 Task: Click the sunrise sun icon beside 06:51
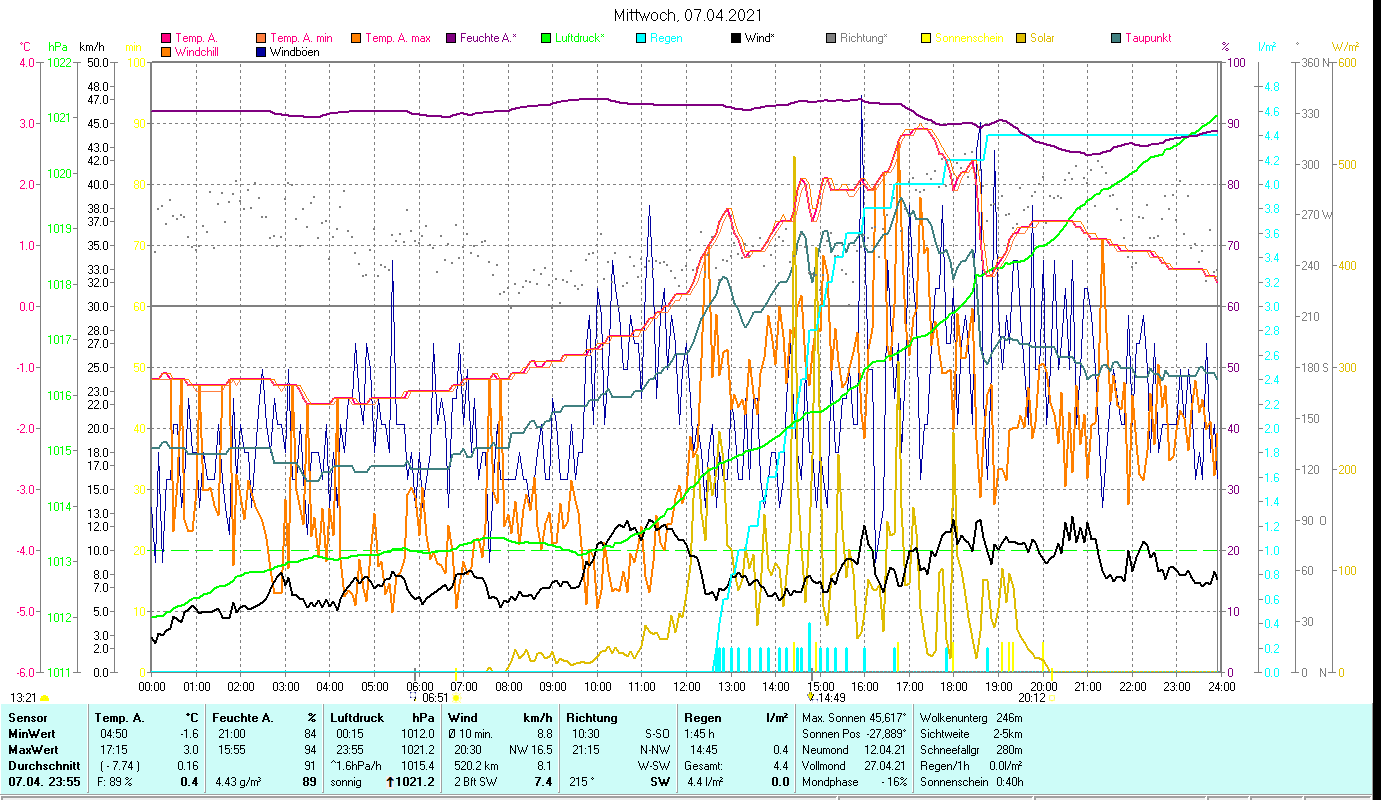click(x=456, y=698)
